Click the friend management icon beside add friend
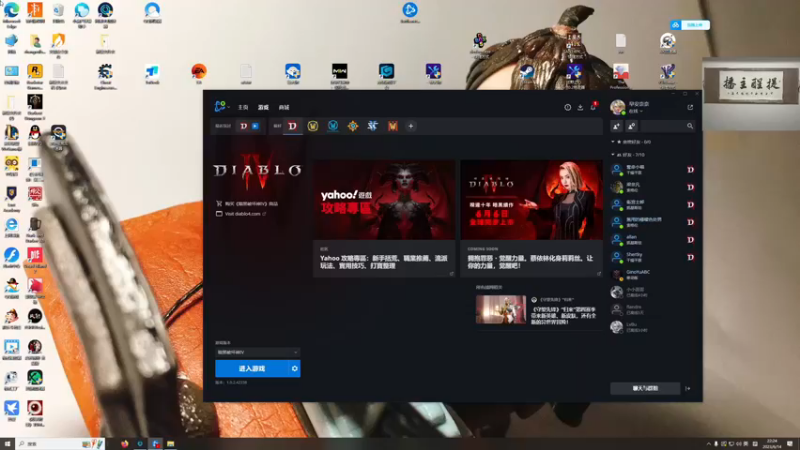This screenshot has height=450, width=800. 632,126
